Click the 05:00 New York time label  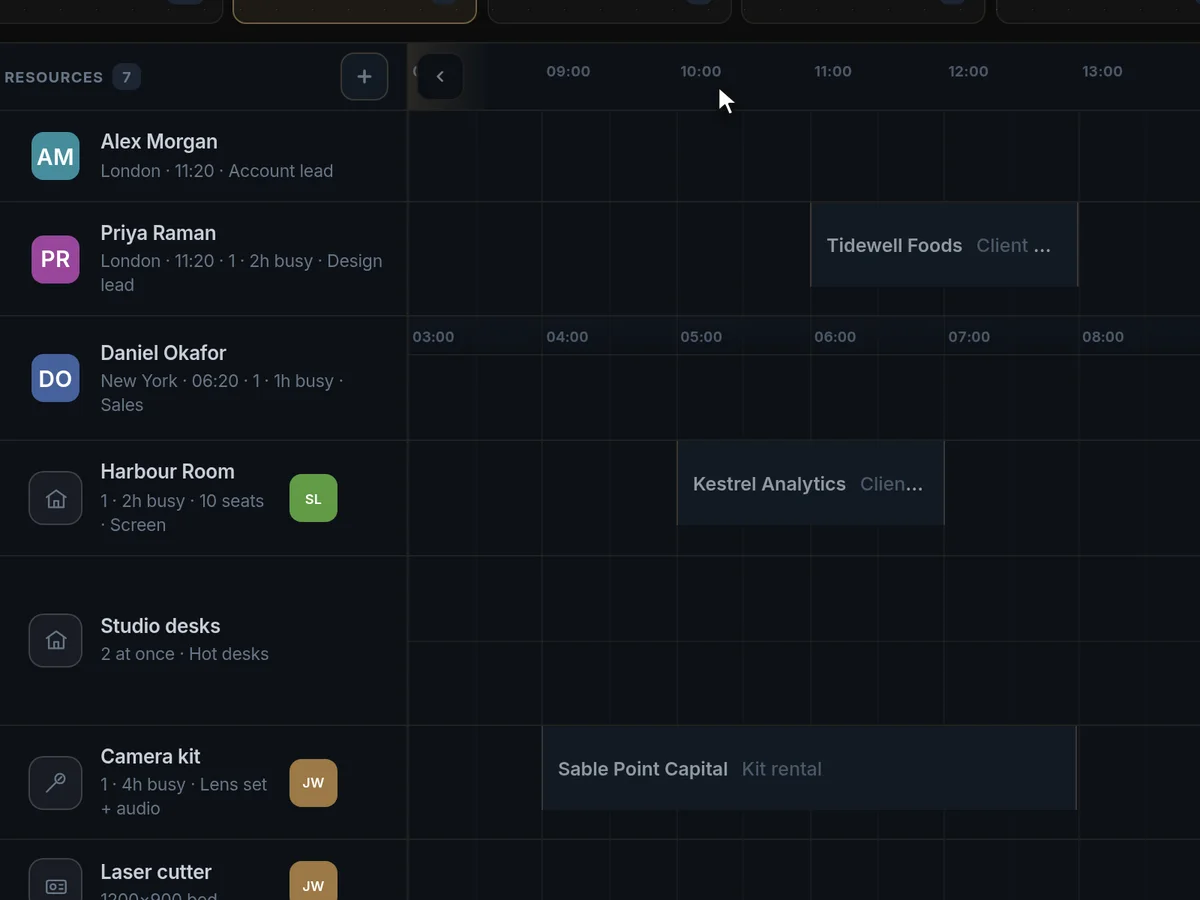(x=701, y=337)
